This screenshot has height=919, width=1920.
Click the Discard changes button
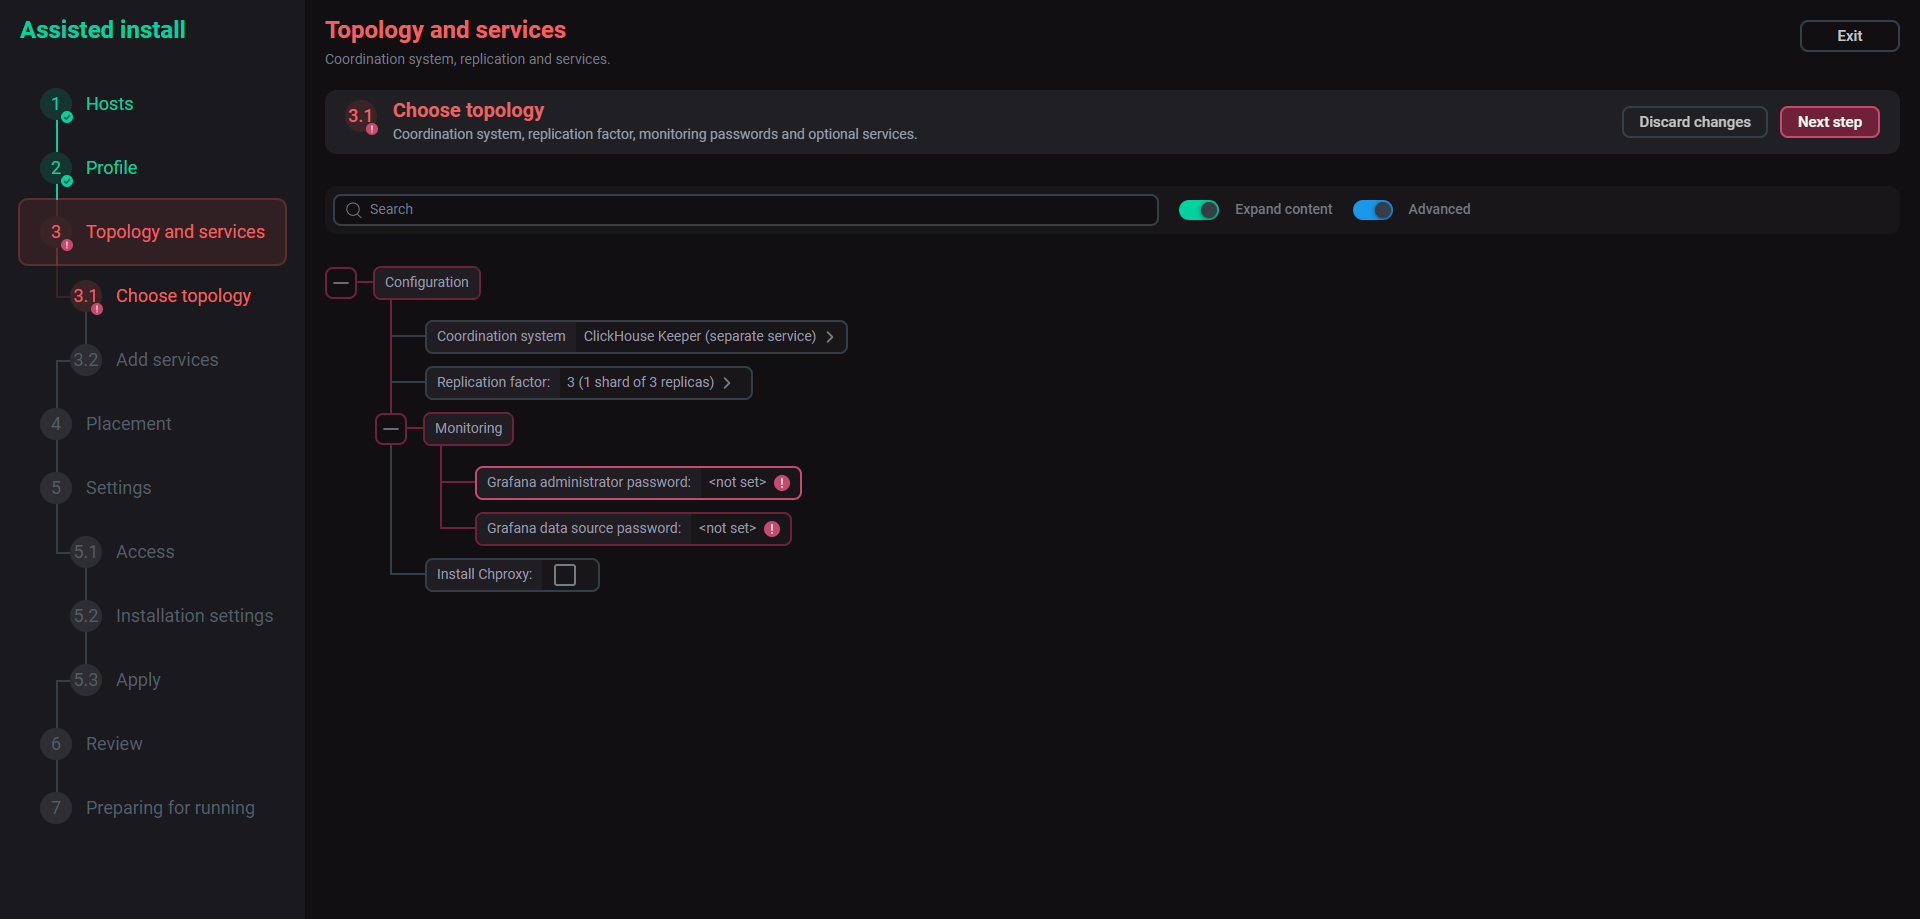pos(1695,122)
